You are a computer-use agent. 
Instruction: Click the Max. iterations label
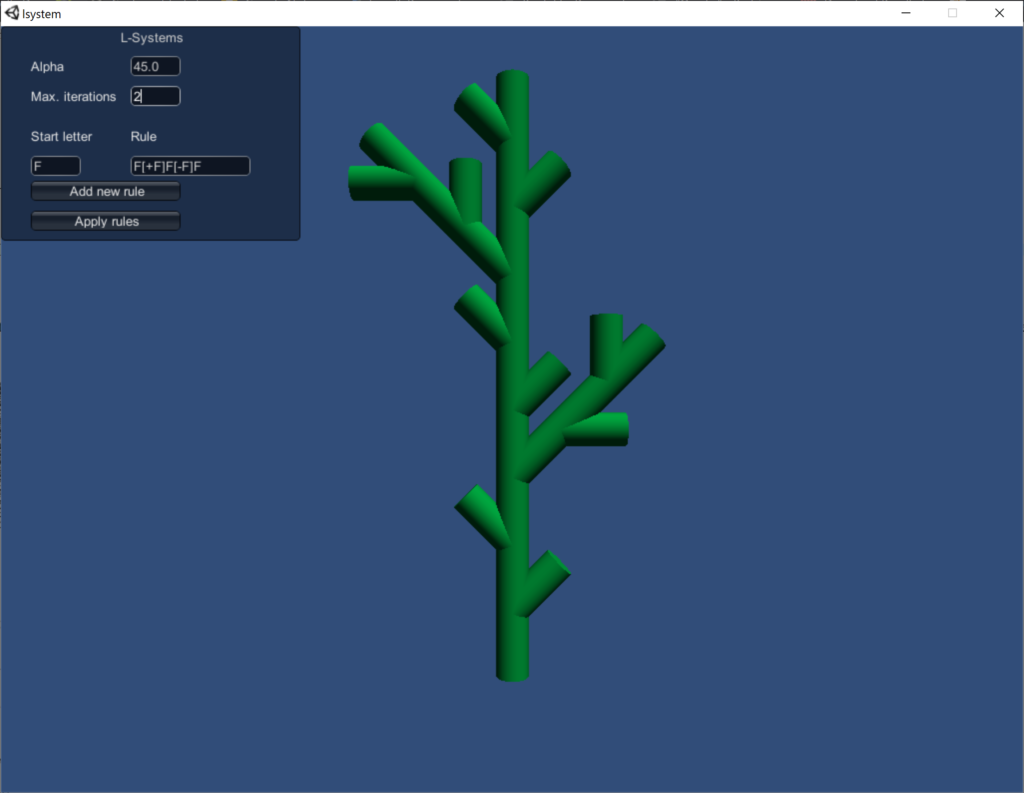point(73,97)
